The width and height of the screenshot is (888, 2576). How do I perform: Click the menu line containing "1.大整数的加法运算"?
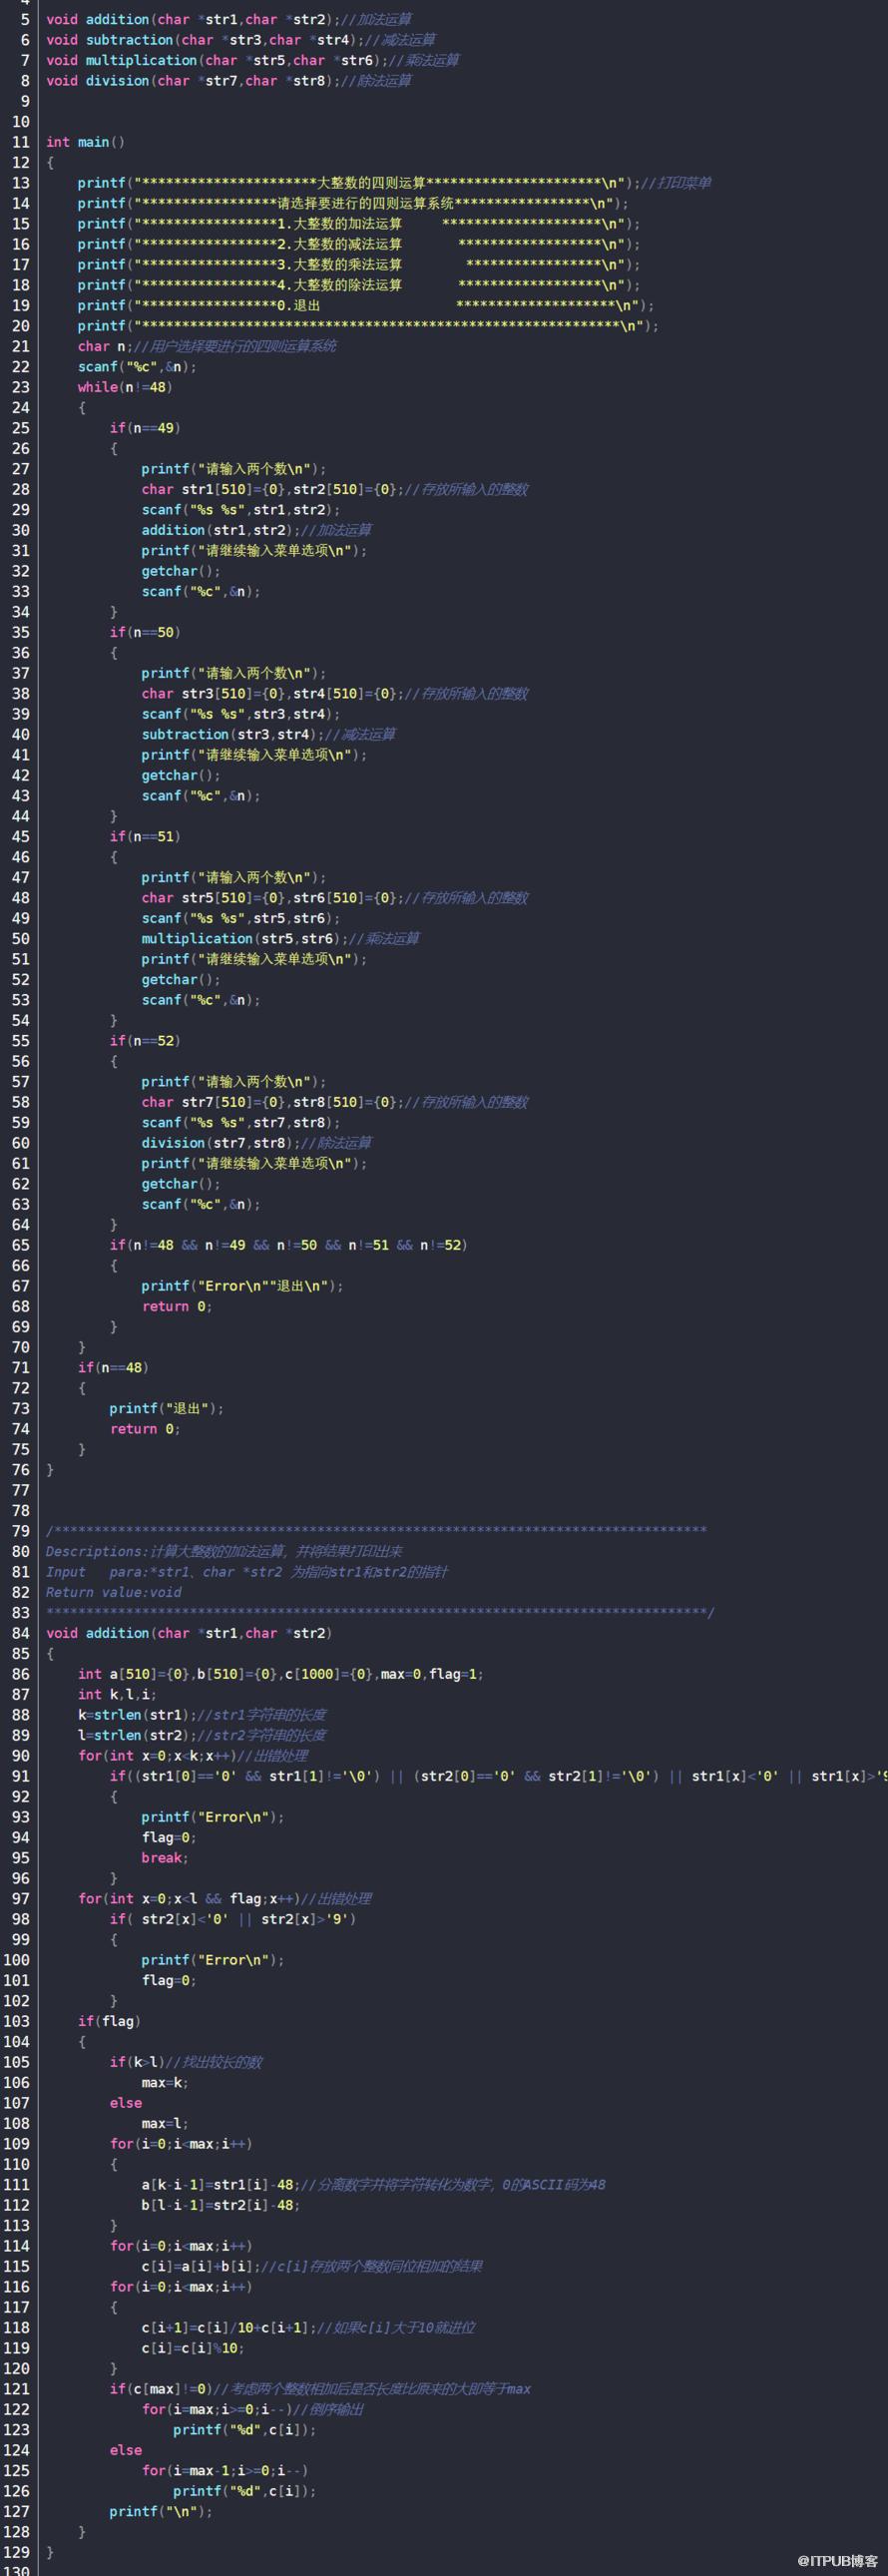pos(359,224)
